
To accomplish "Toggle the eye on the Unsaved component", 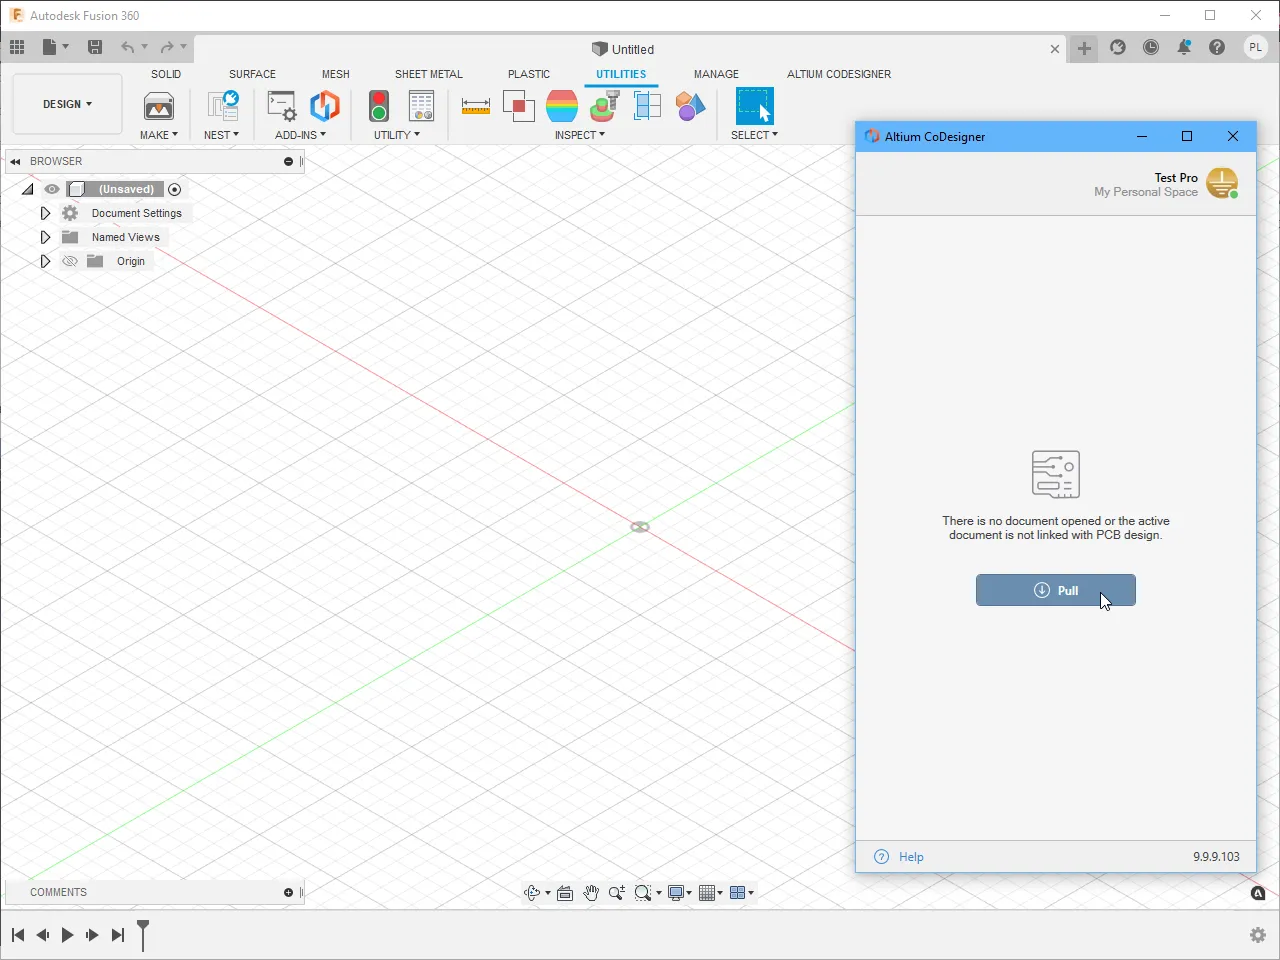I will pyautogui.click(x=52, y=189).
